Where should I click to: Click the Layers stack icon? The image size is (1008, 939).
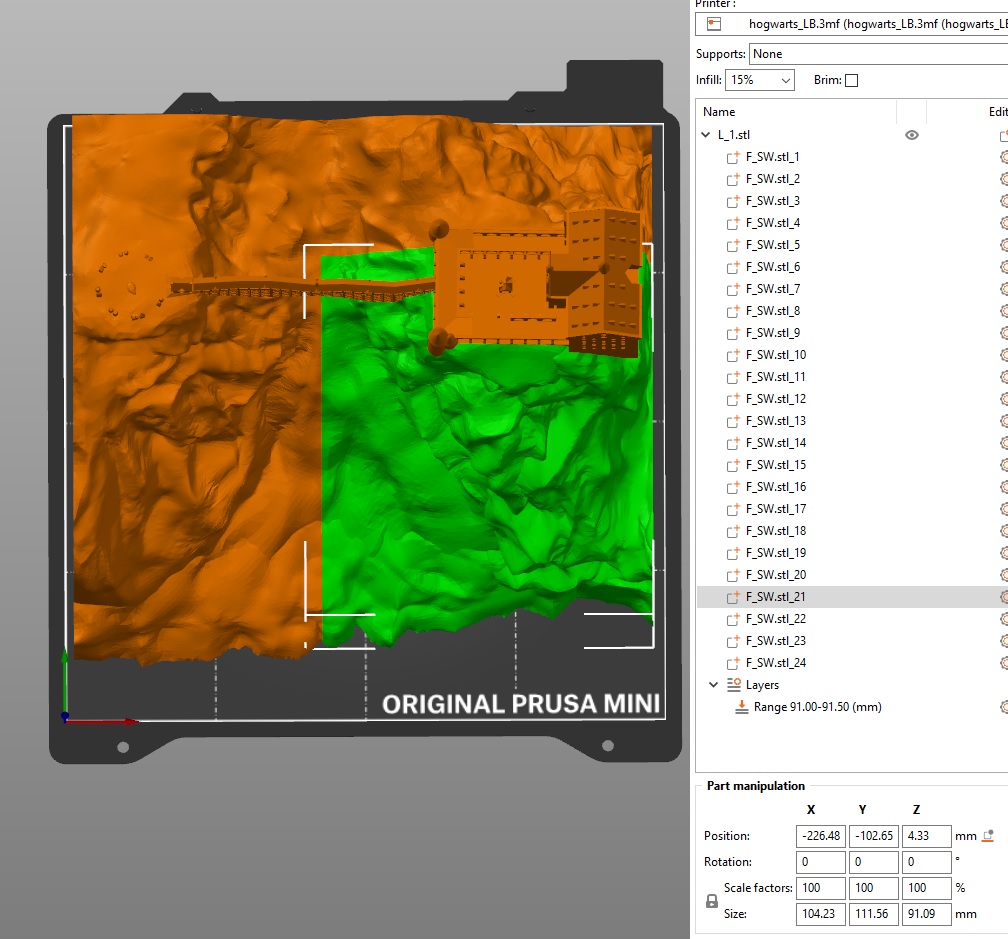[x=734, y=684]
